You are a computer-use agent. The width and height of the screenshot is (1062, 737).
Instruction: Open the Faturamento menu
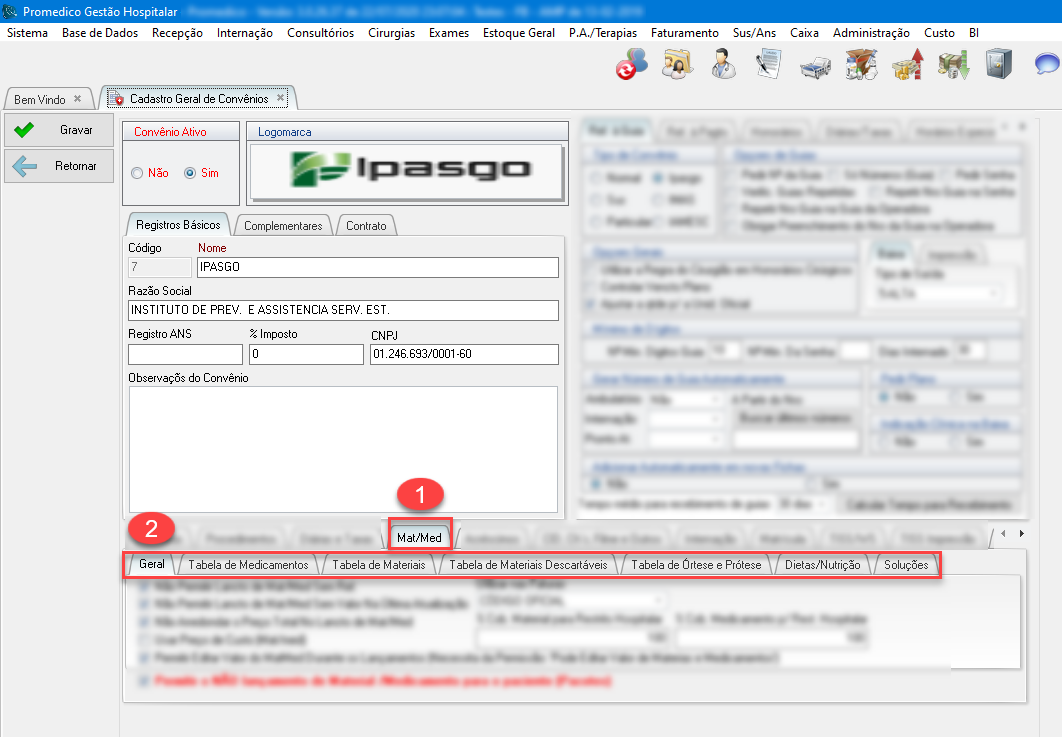(x=684, y=33)
